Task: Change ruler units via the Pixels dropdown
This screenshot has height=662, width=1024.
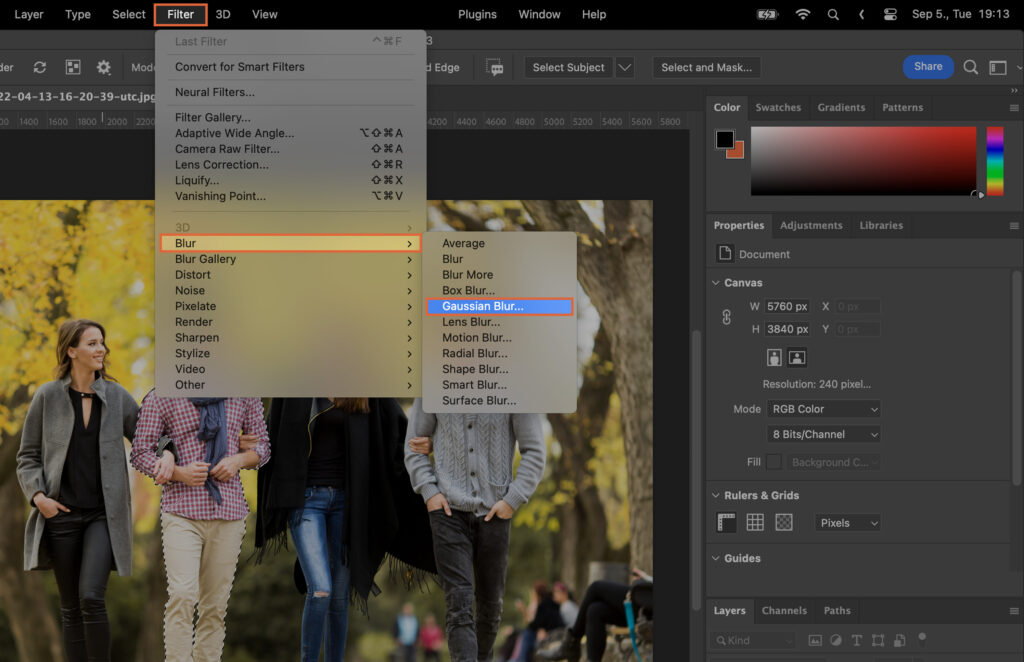Action: coord(847,521)
